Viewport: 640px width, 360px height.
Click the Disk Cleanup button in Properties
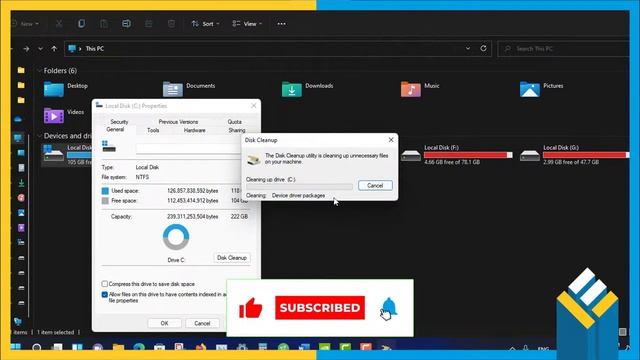click(232, 258)
